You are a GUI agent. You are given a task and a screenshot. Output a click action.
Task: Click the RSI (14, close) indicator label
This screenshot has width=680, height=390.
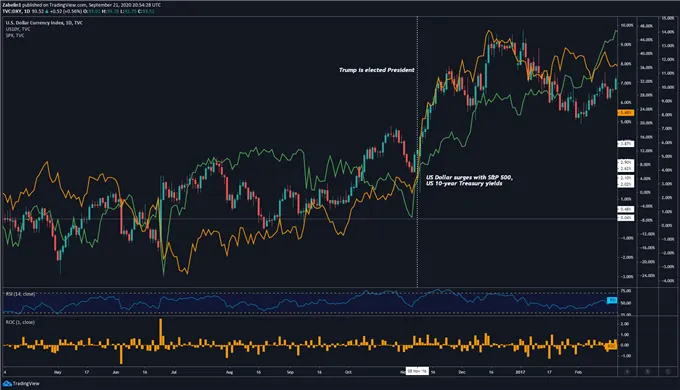click(20, 294)
